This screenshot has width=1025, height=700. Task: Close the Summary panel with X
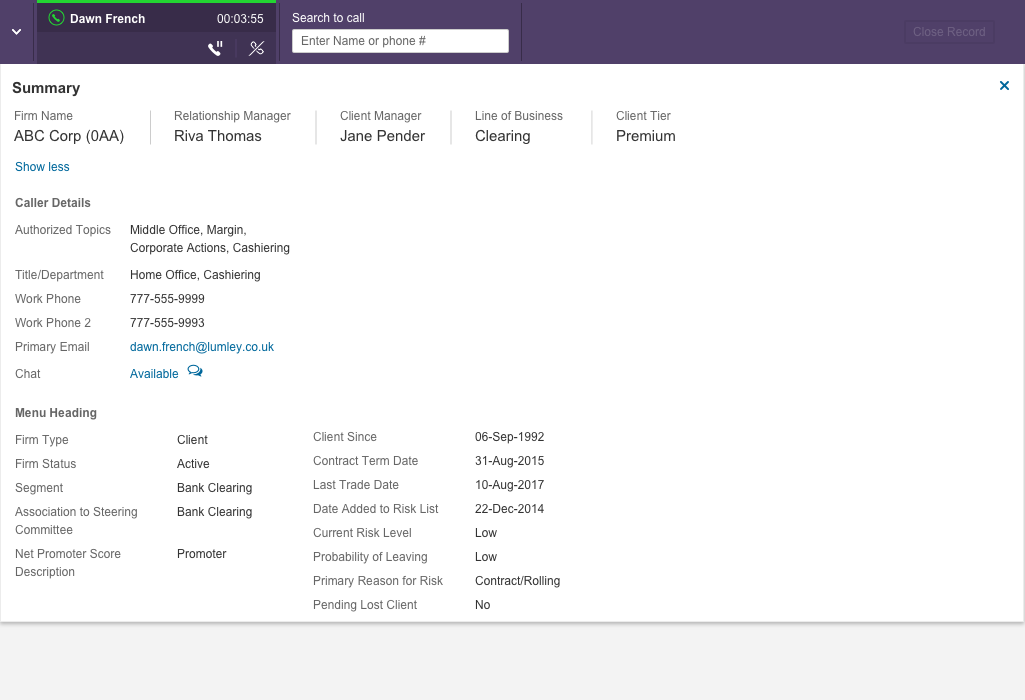(1004, 86)
